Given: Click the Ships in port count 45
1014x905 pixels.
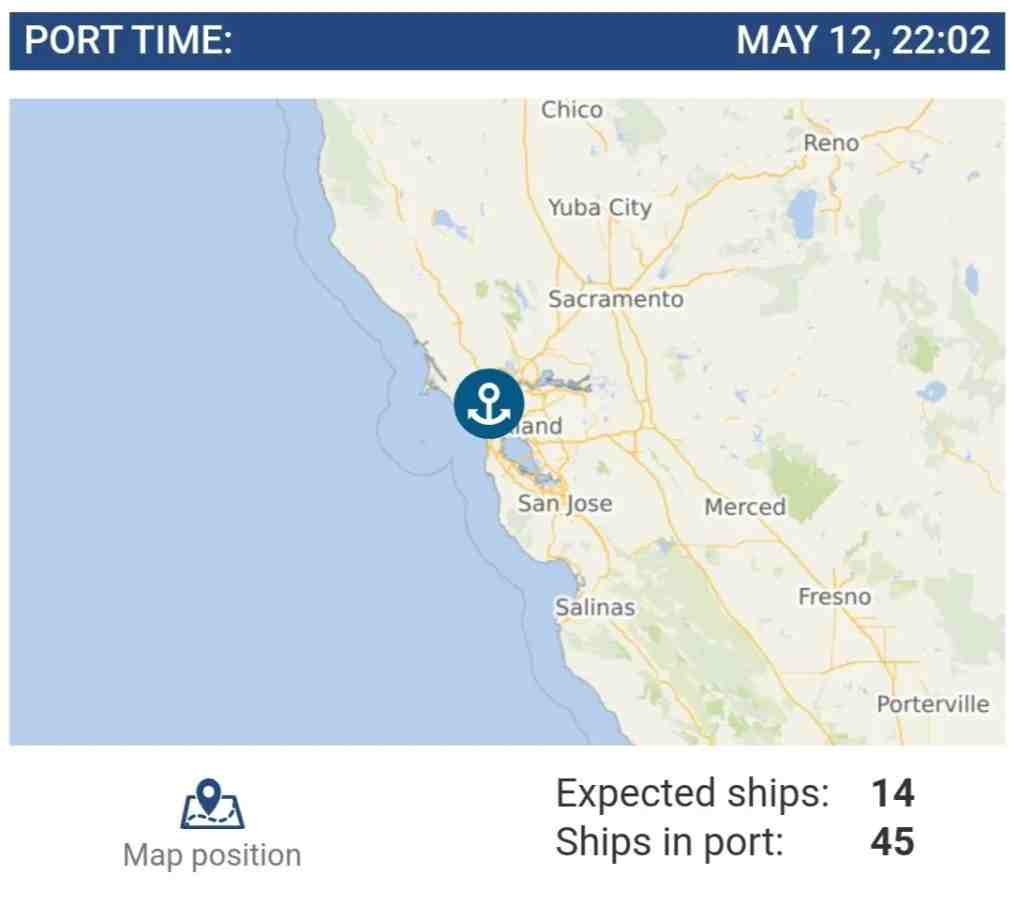Looking at the screenshot, I should (892, 842).
